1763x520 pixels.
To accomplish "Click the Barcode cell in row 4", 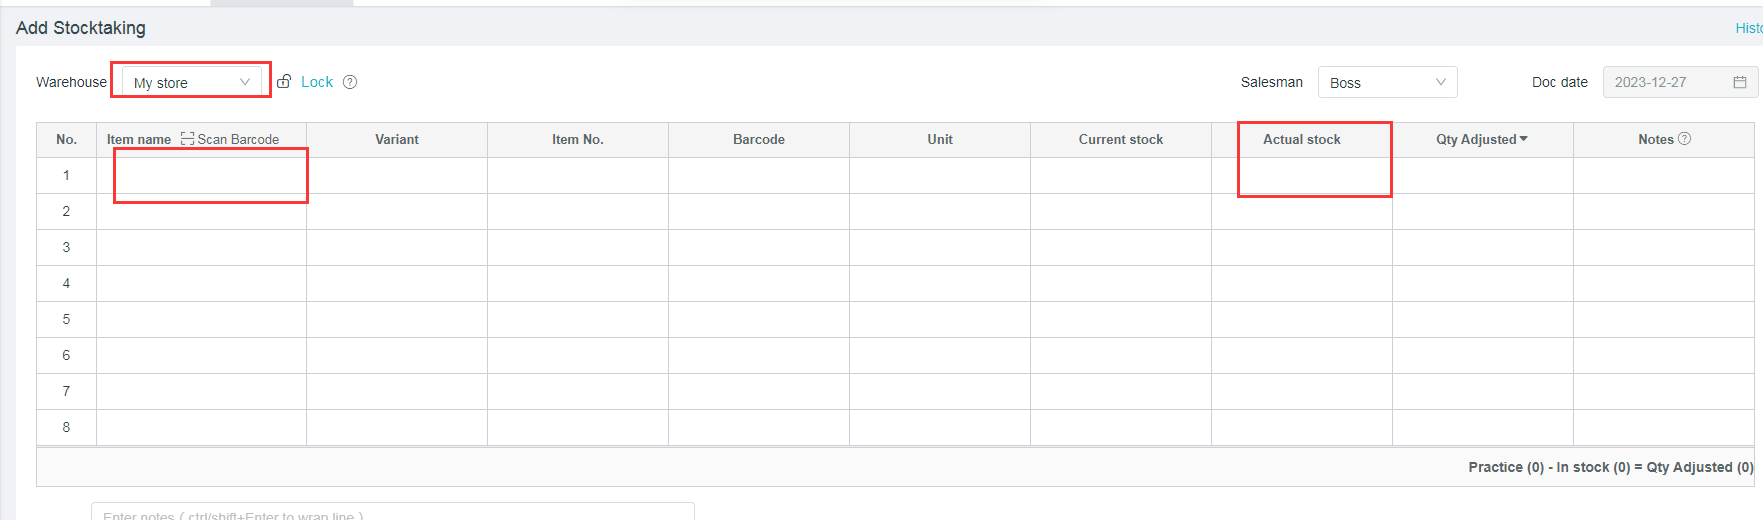I will (x=759, y=284).
